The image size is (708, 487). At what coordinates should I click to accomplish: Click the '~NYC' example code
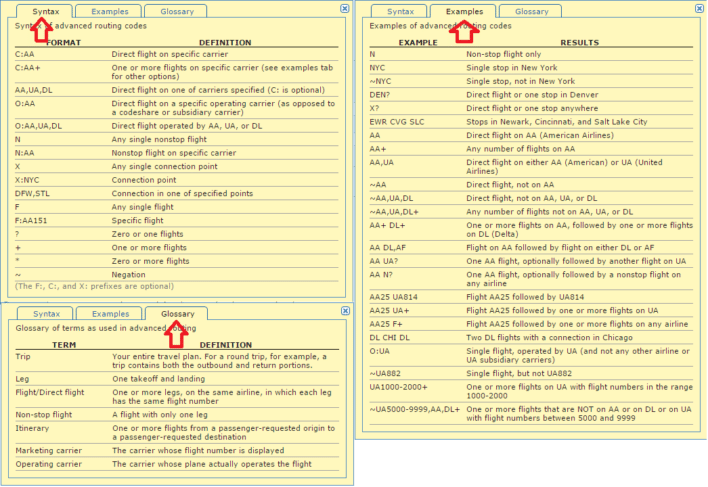(x=380, y=81)
